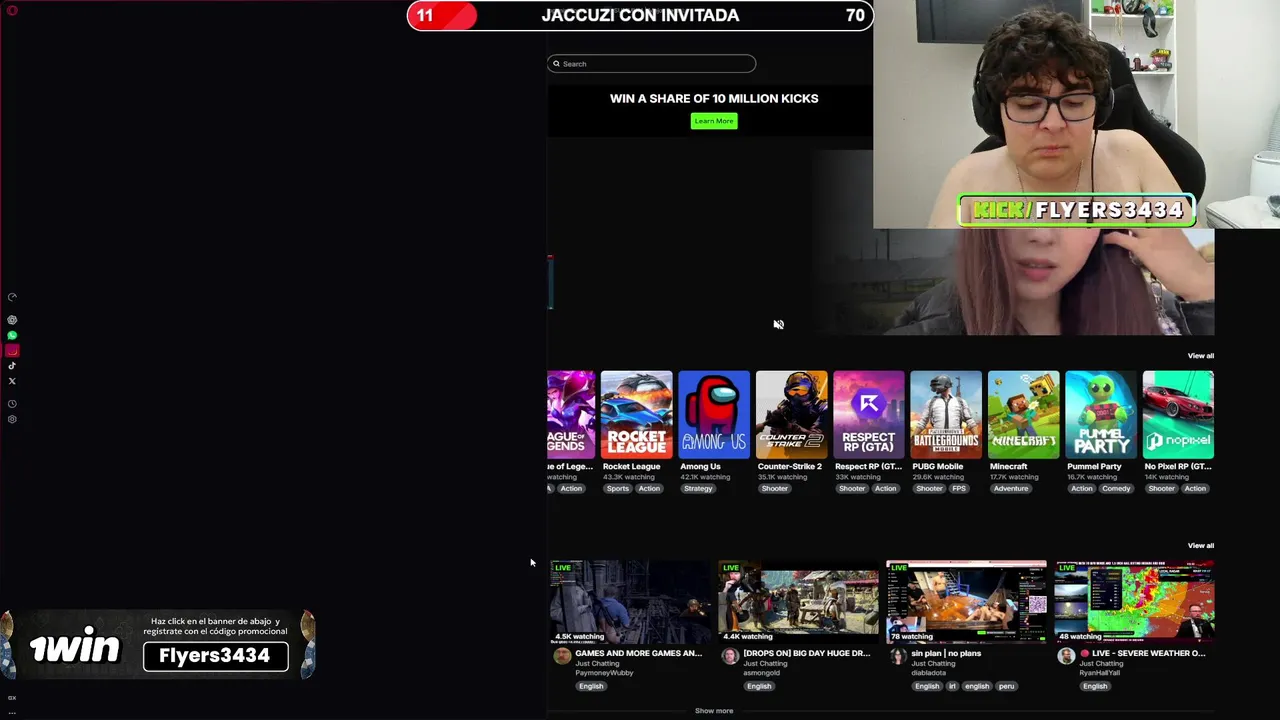Open asmongold's channel avatar
The height and width of the screenshot is (720, 1280).
pos(730,656)
